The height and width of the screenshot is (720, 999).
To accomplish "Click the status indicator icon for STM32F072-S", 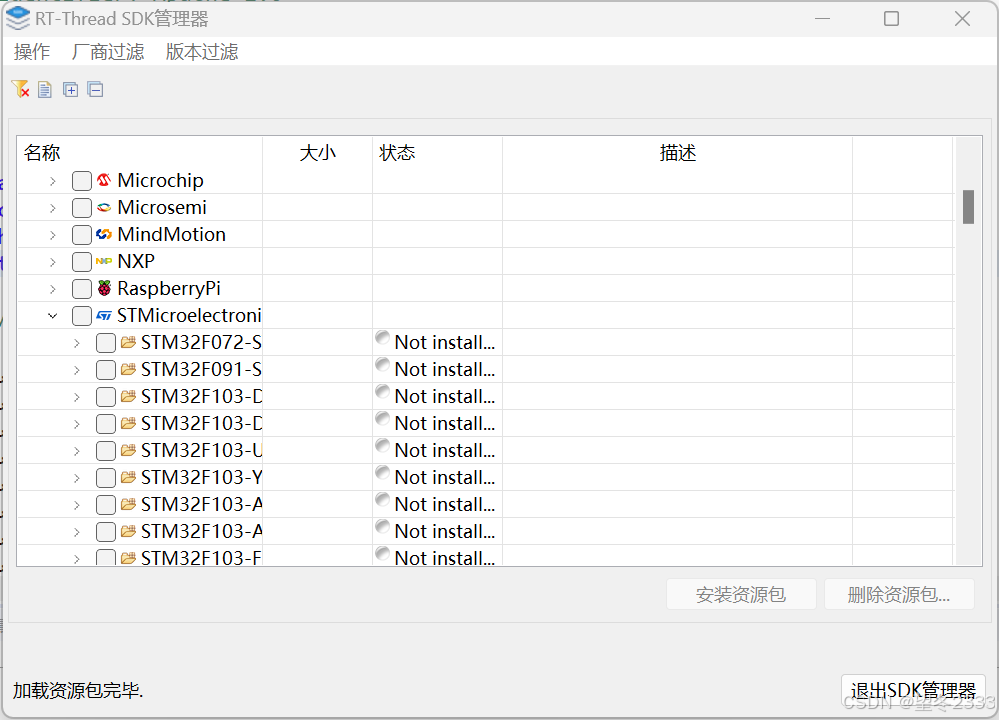I will point(382,337).
